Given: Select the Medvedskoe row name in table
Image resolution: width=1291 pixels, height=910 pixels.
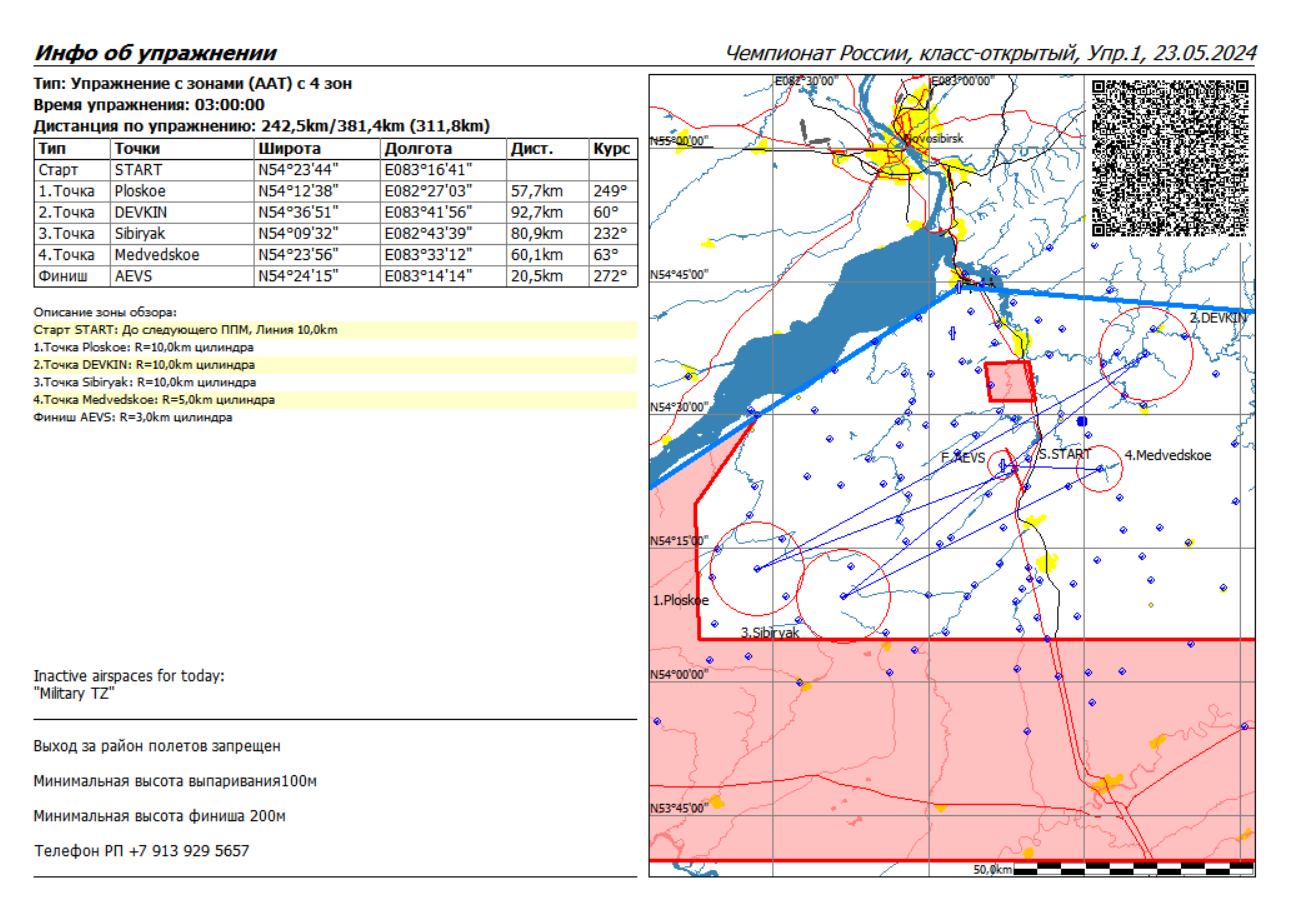Looking at the screenshot, I should (156, 254).
